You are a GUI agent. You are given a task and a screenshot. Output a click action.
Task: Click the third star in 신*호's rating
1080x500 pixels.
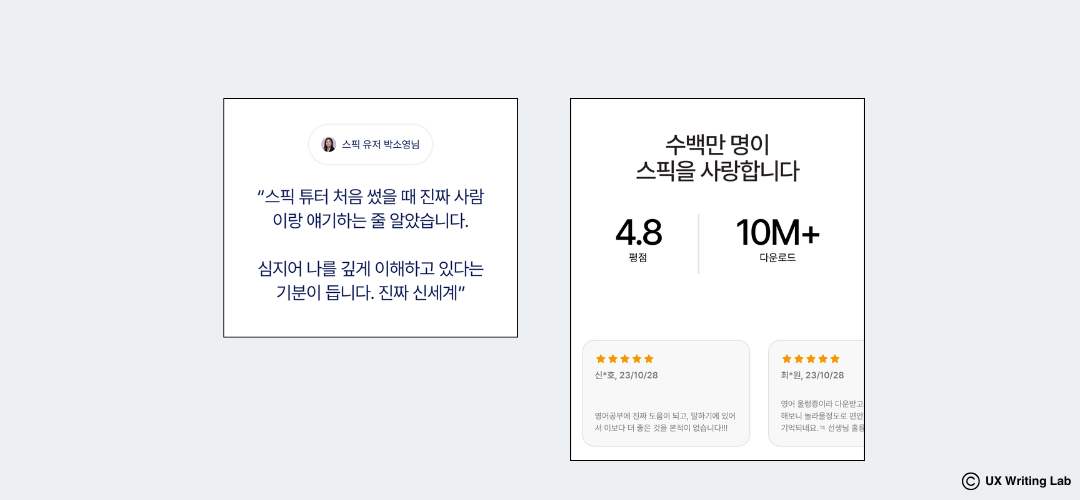coord(625,359)
